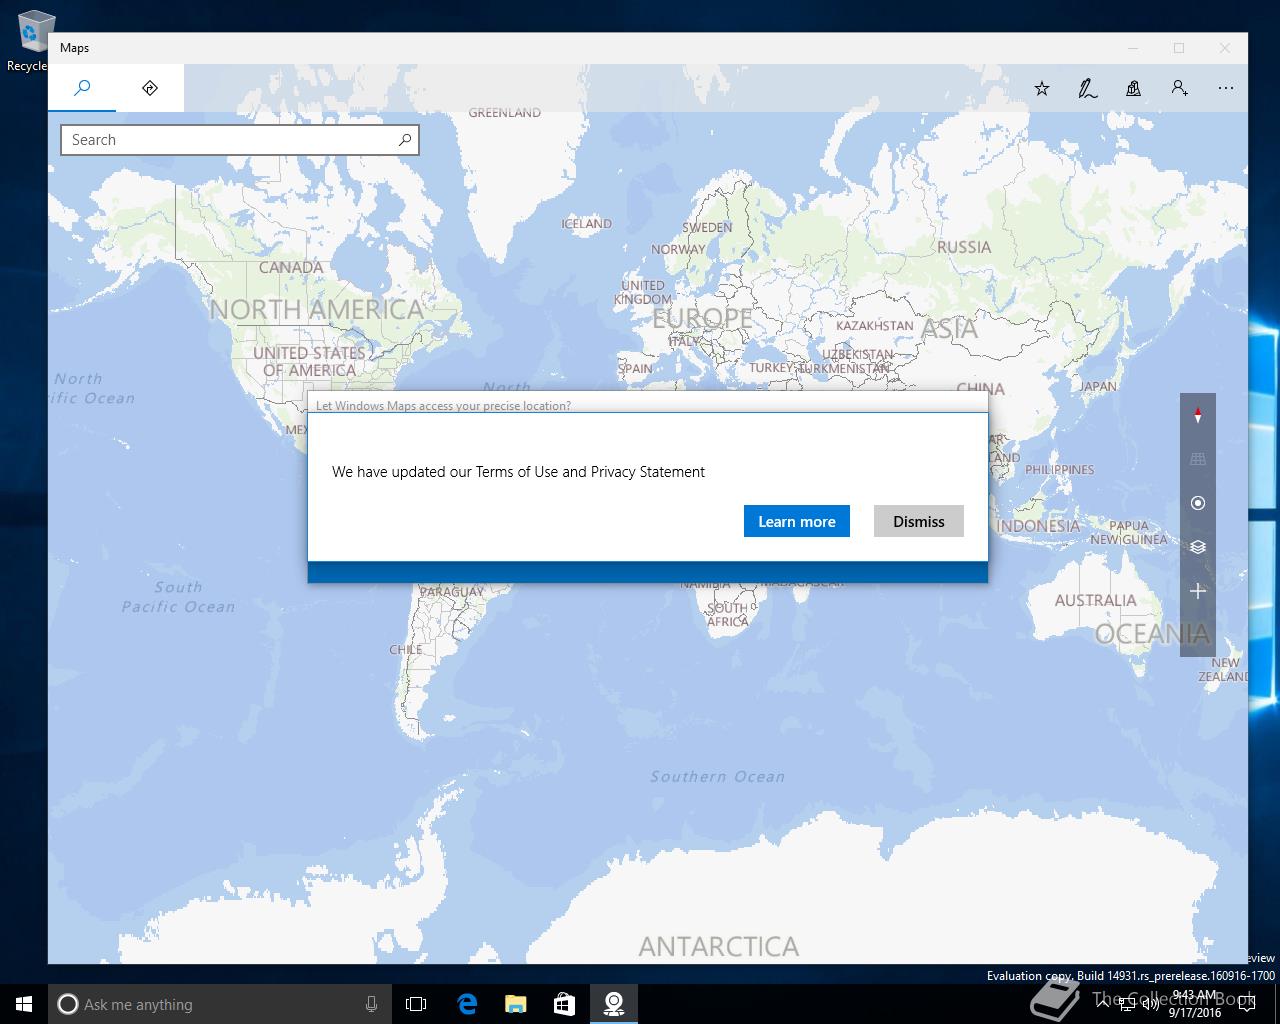1280x1024 pixels.
Task: Click the Maps app taskbar icon
Action: [613, 1004]
